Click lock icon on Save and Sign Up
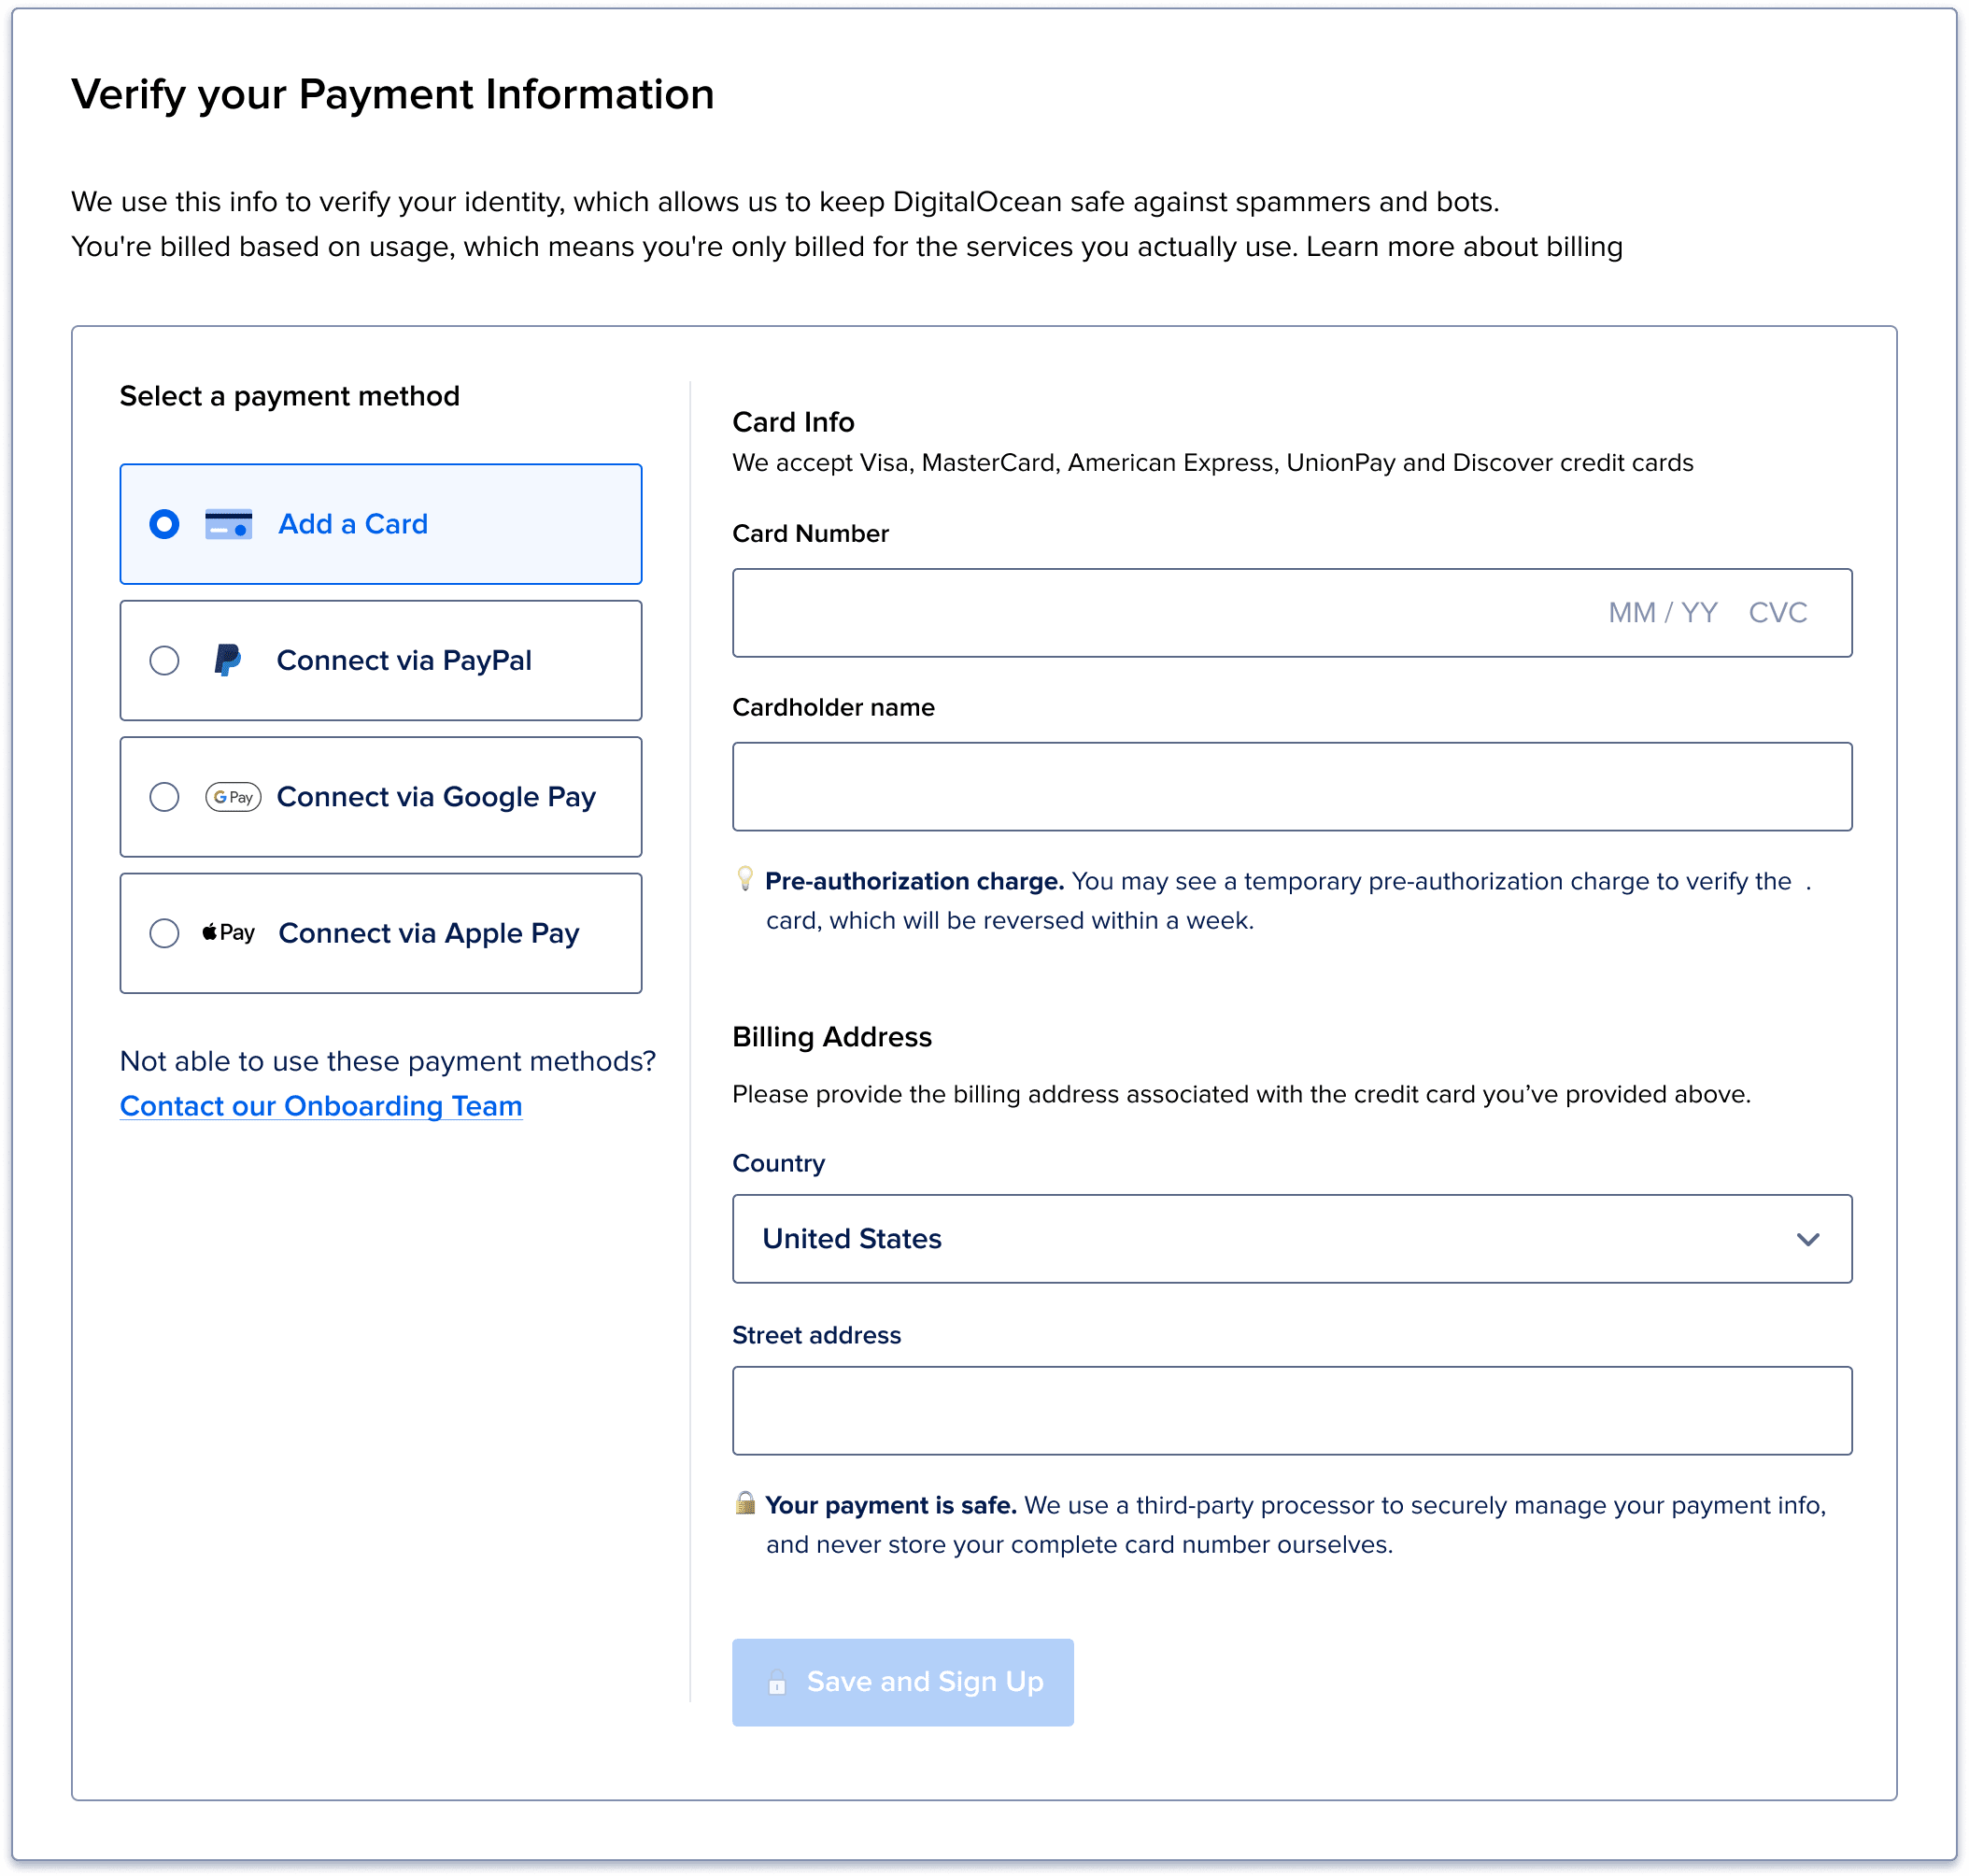 pos(777,1683)
